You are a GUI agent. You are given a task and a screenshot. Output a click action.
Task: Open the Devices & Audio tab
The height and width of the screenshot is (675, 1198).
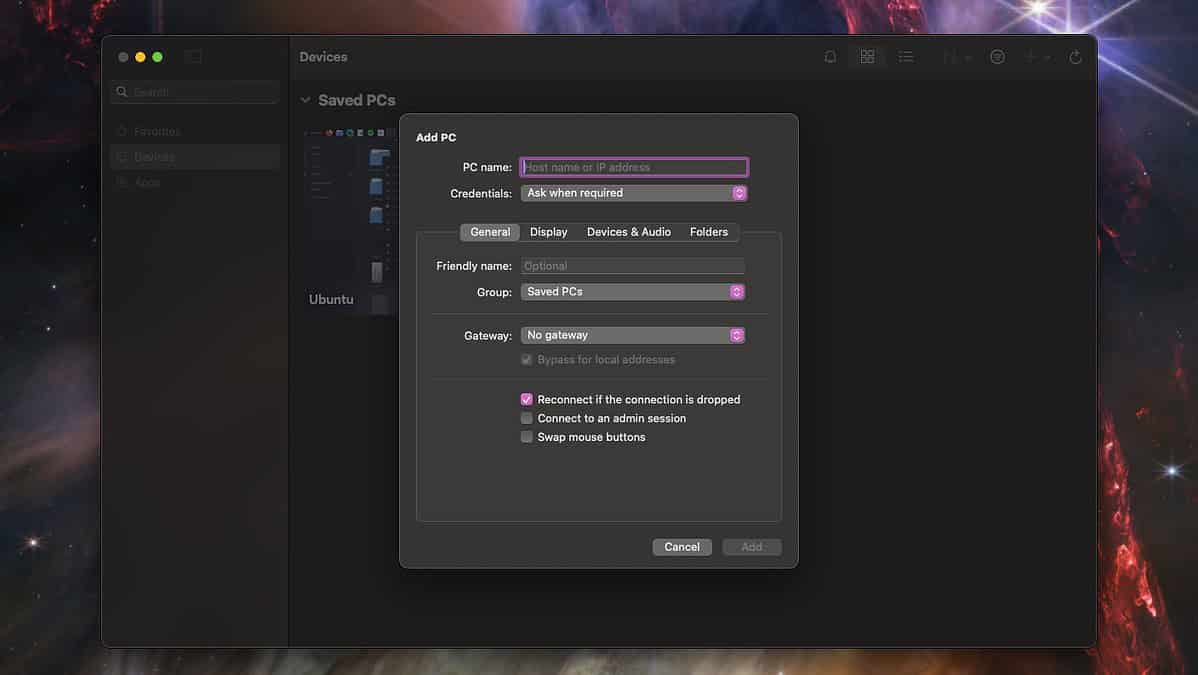point(628,231)
